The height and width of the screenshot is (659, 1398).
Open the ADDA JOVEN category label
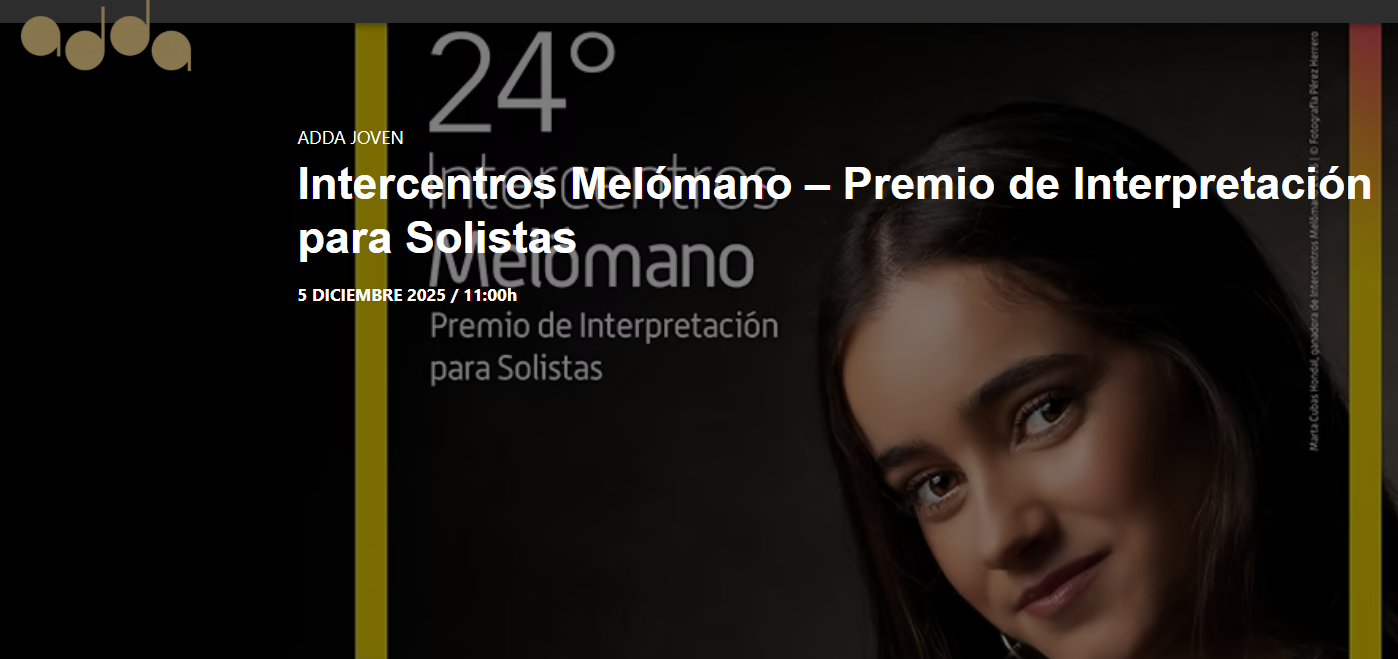(350, 138)
